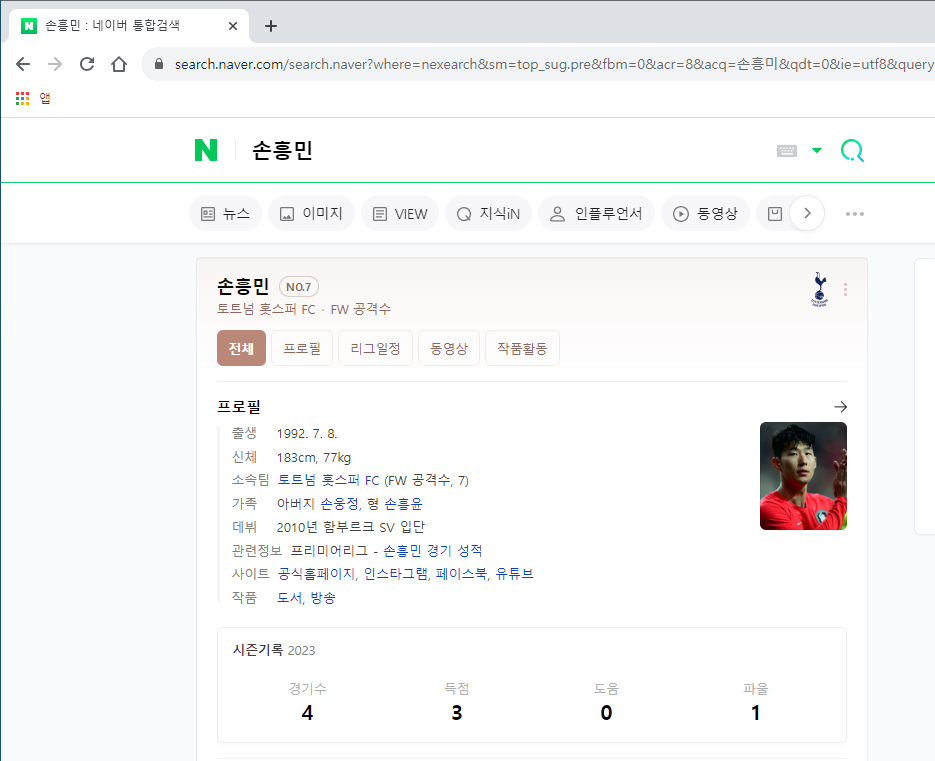Open 손흥민 경기 성적 link
The width and height of the screenshot is (935, 761).
pyautogui.click(x=432, y=550)
